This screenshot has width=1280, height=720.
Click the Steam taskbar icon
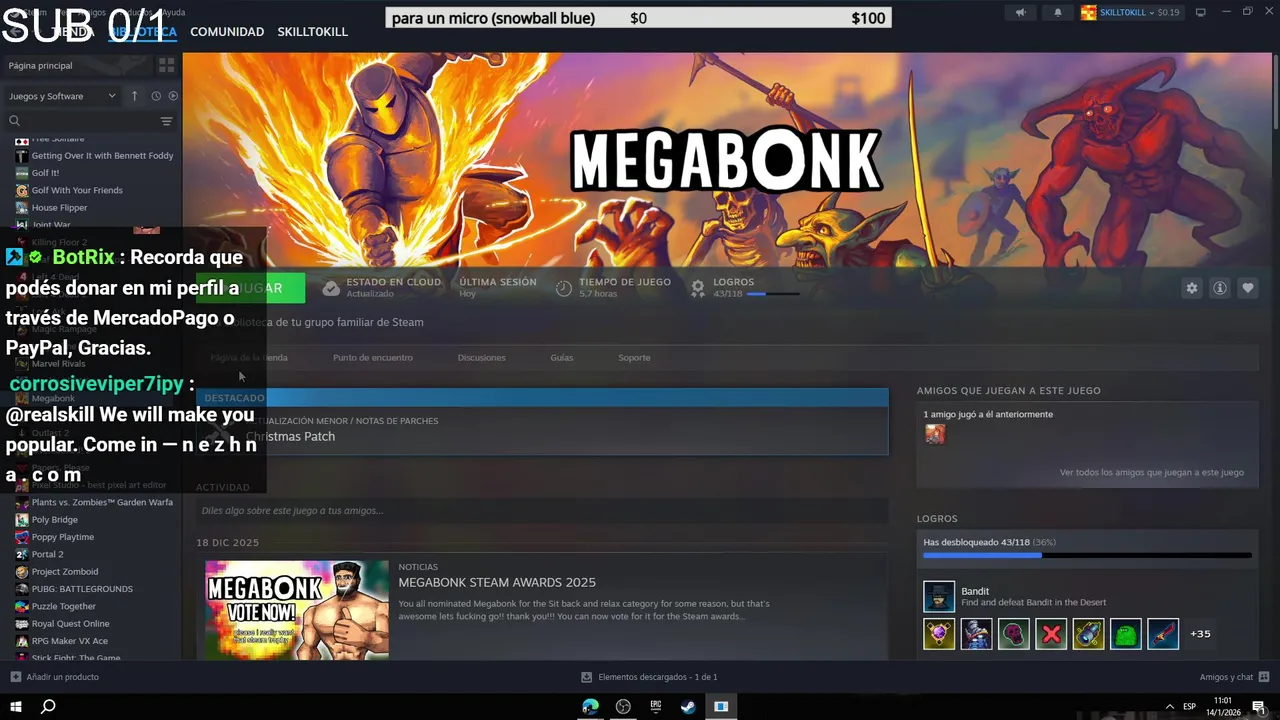tap(688, 706)
